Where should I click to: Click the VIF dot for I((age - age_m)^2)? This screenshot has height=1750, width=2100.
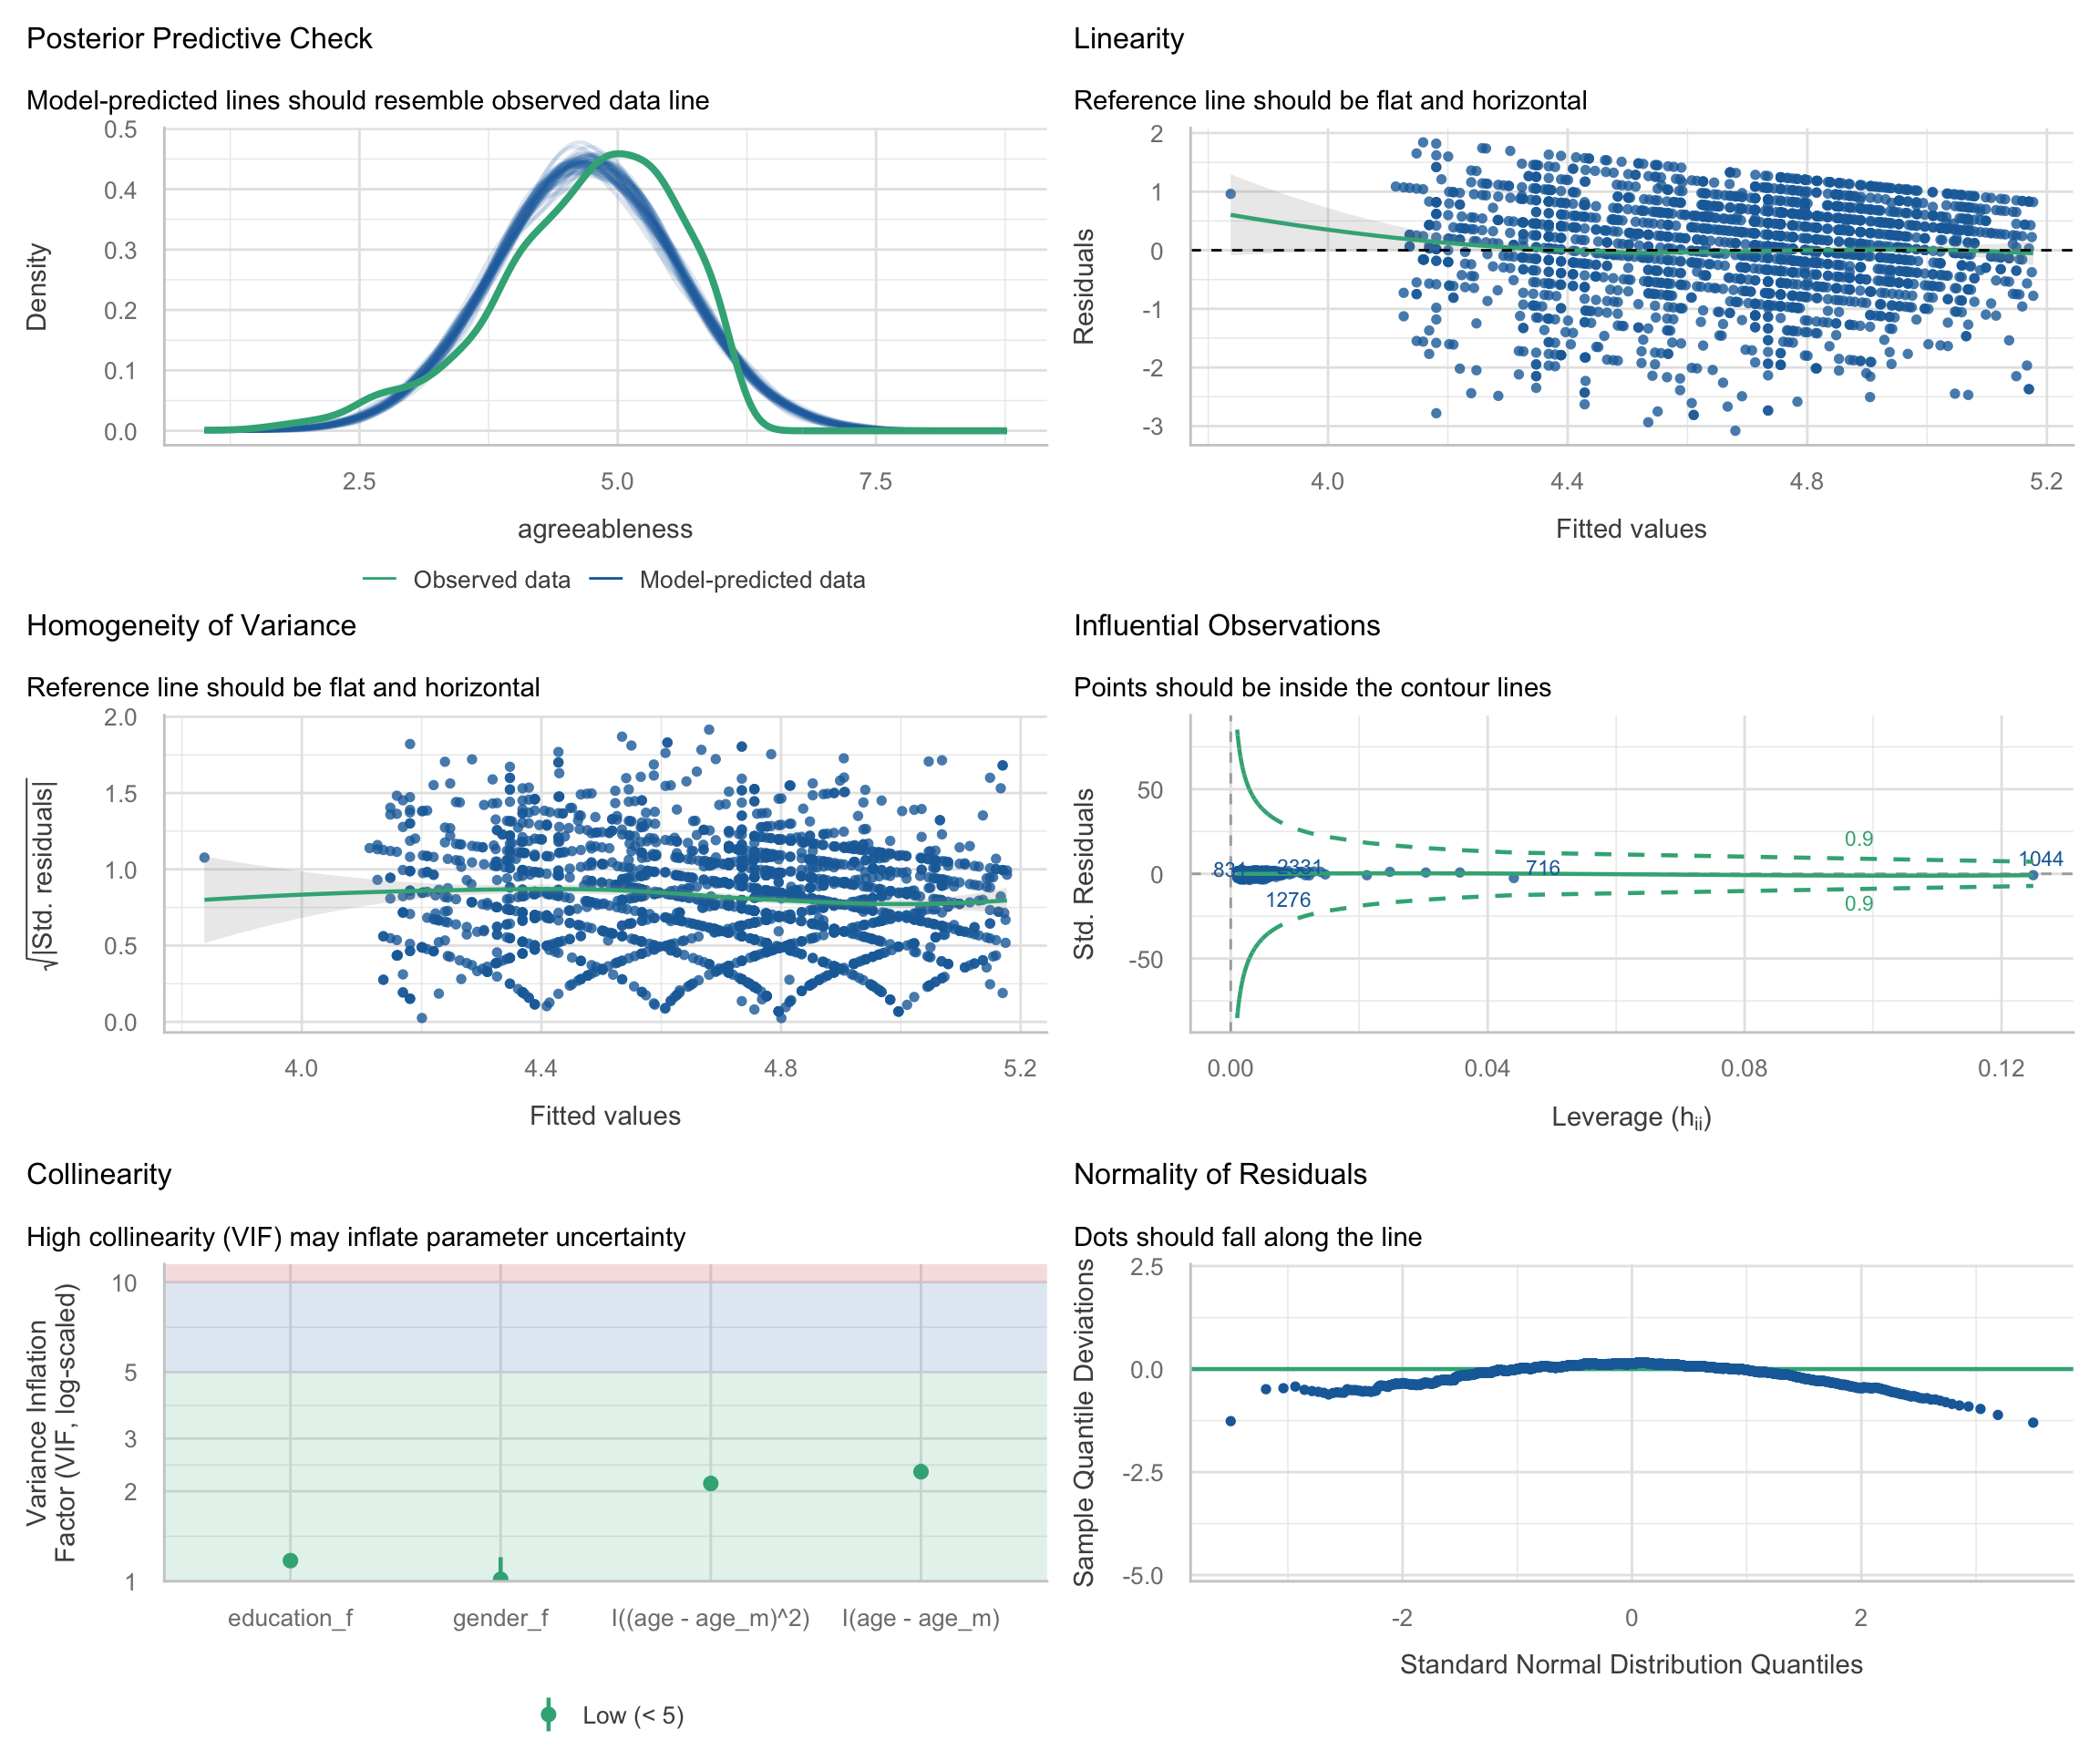point(710,1483)
